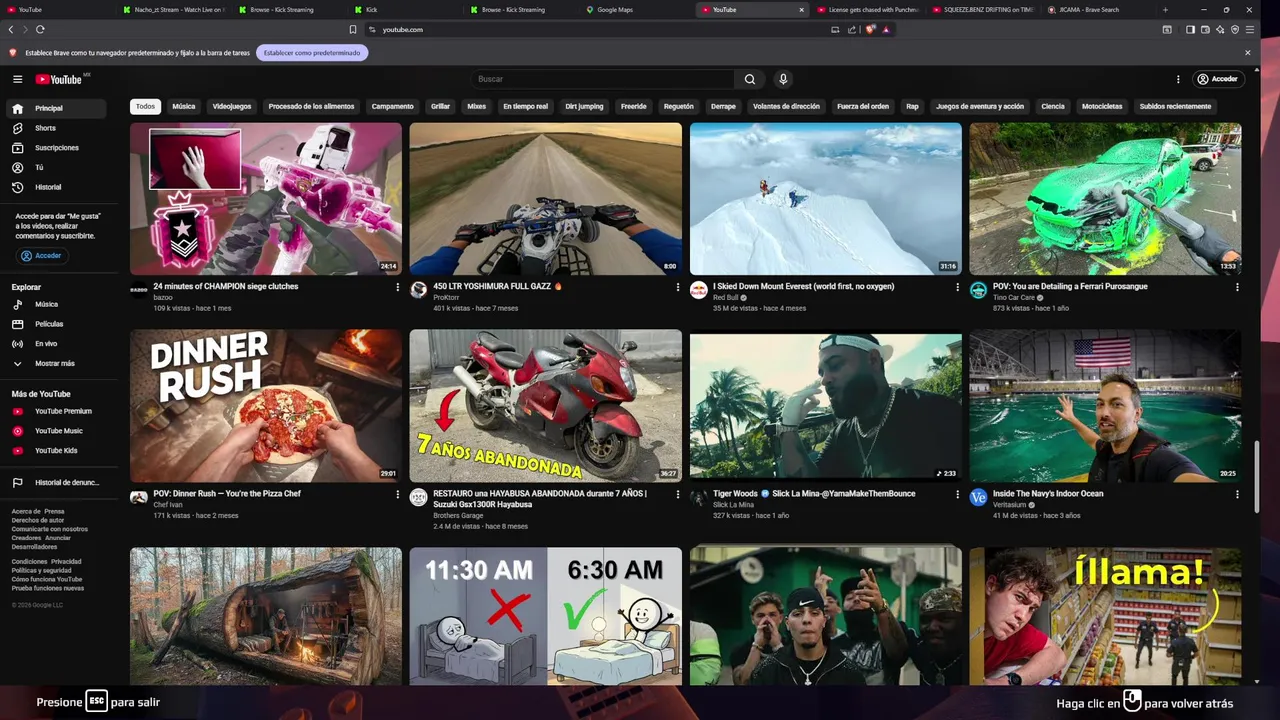Open the CHAMPION siege clutches video thumbnail
The image size is (1280, 720).
(x=266, y=199)
